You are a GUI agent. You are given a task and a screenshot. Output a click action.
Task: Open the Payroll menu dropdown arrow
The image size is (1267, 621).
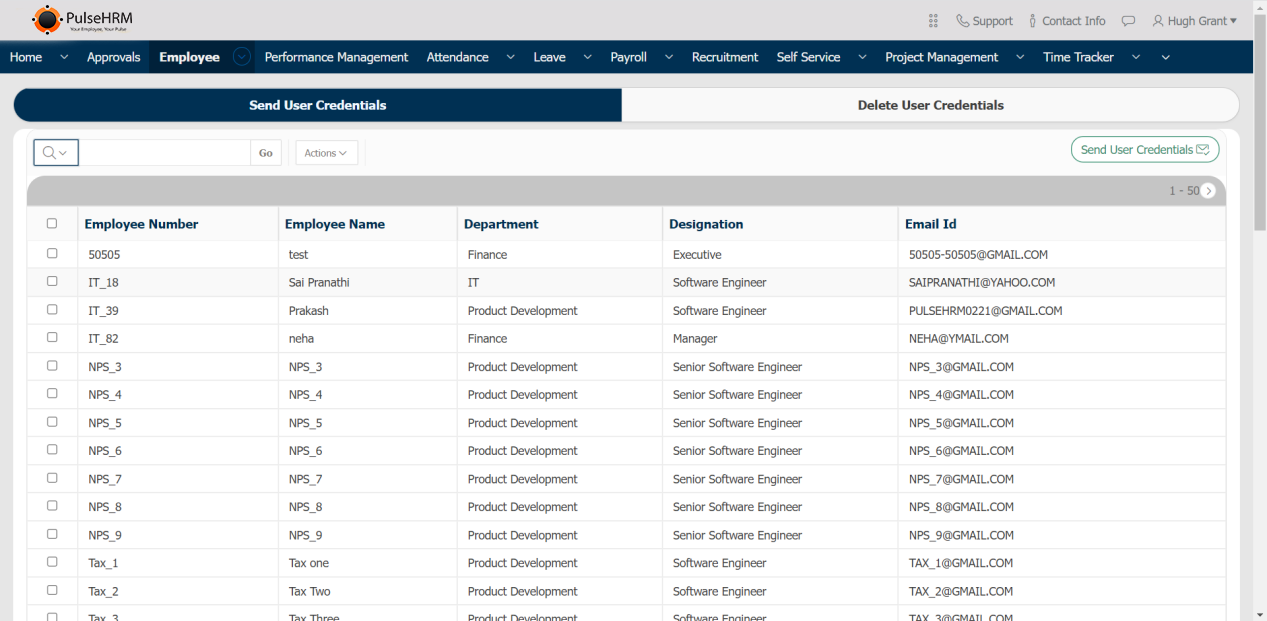click(x=668, y=57)
